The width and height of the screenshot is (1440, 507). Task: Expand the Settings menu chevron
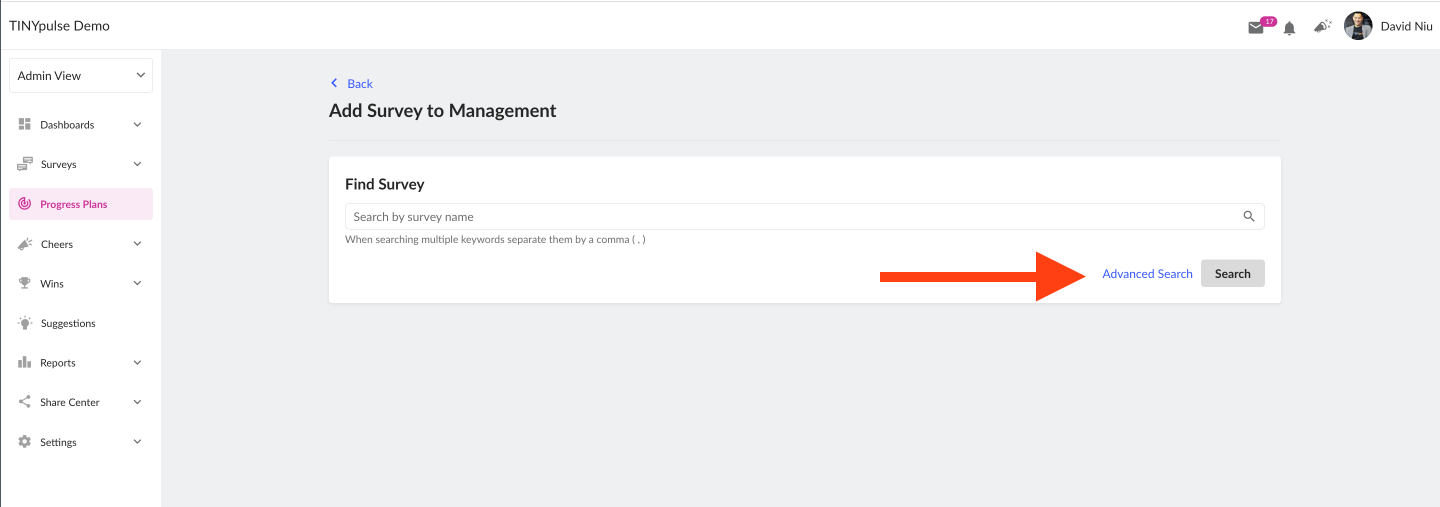coord(138,442)
